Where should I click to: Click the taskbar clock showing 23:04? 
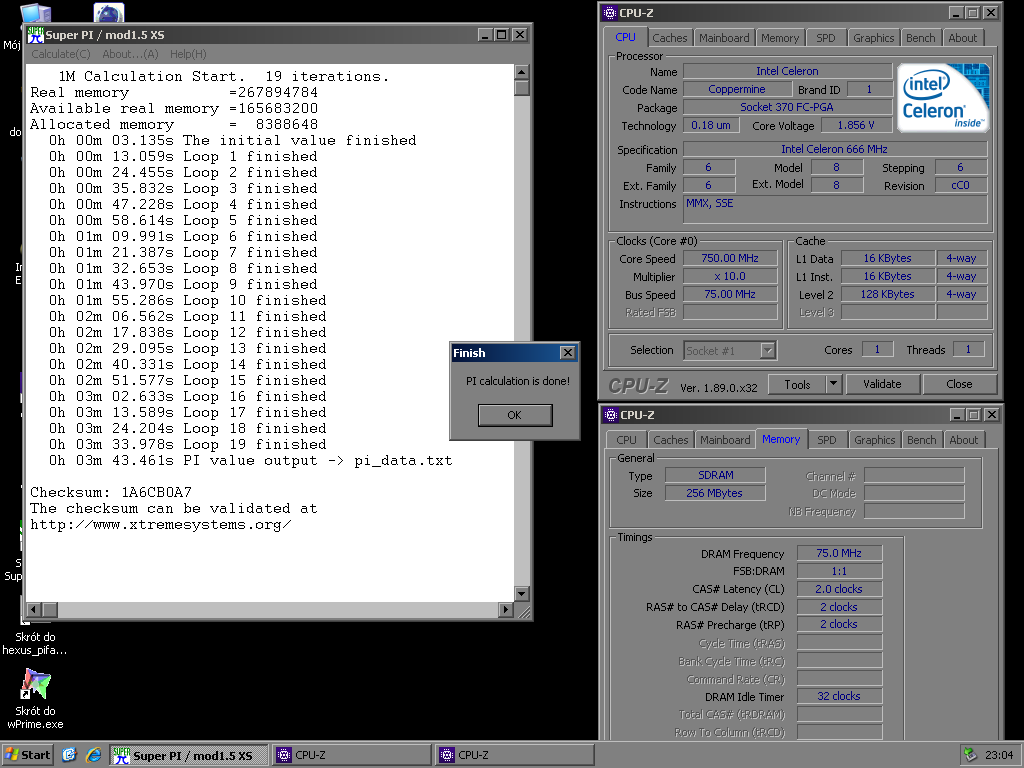coord(999,755)
